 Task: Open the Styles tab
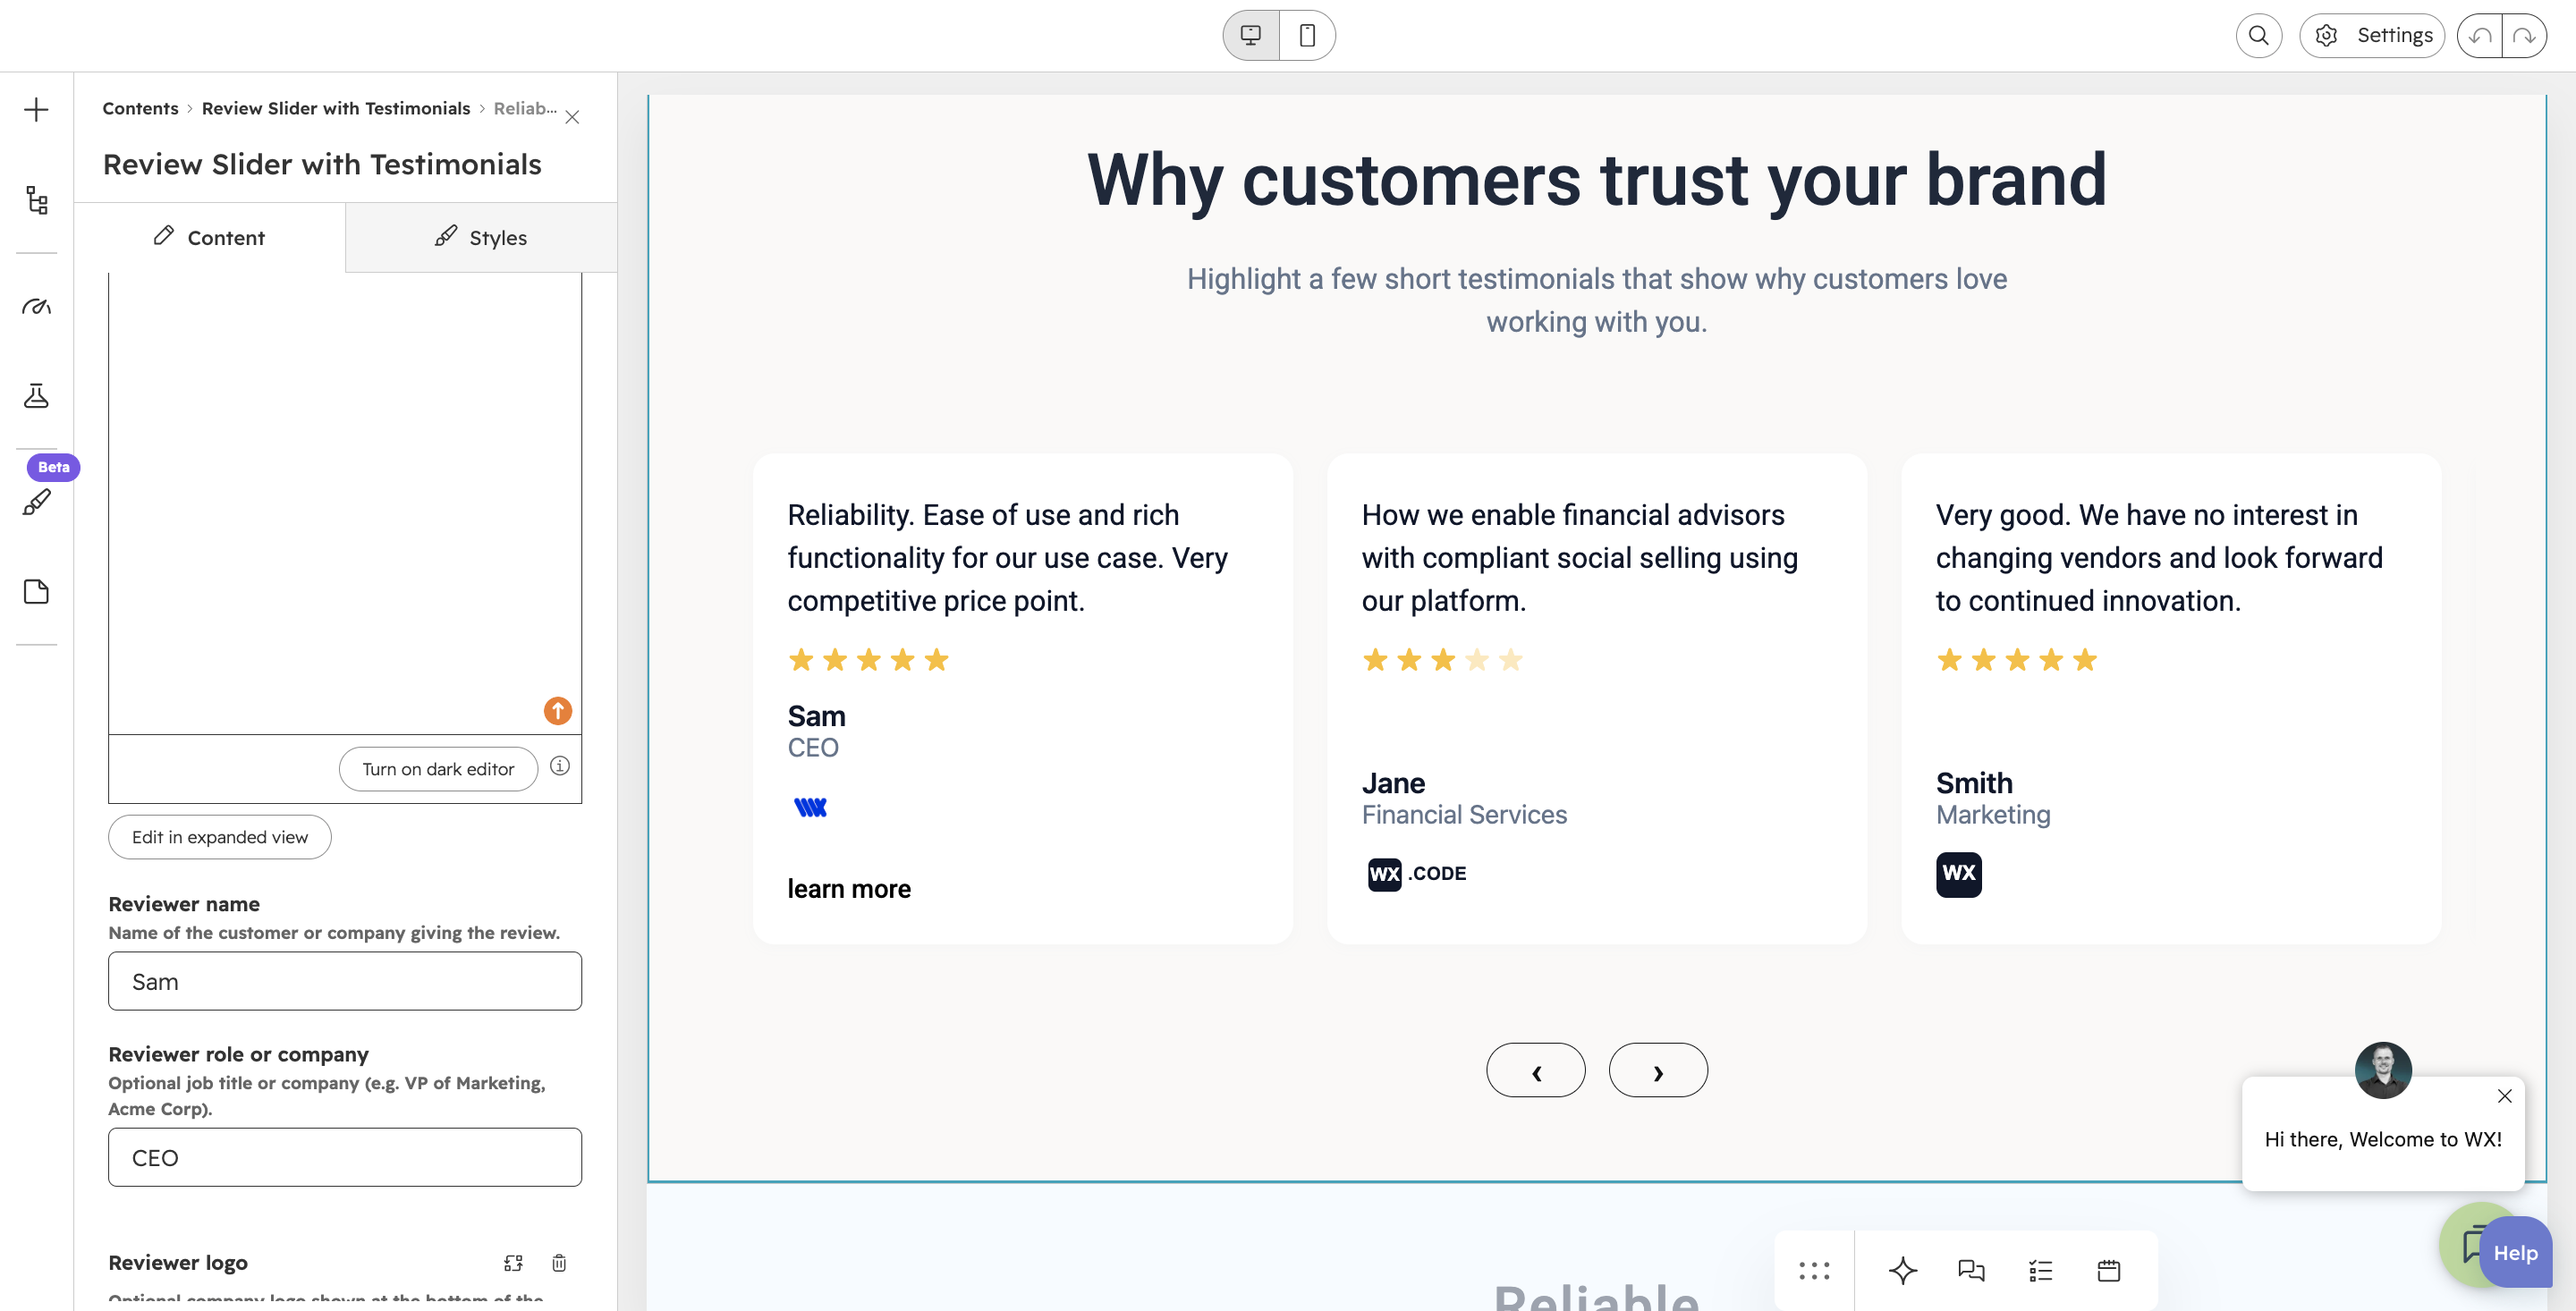(x=481, y=238)
